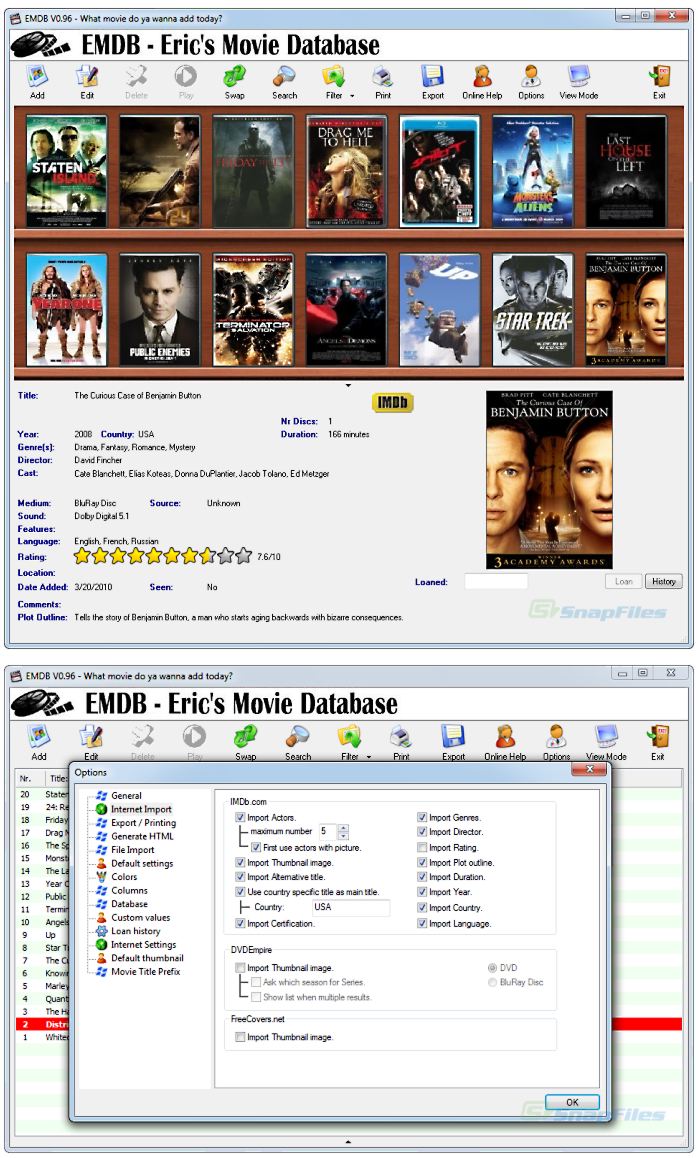Click the Country text field showing USA

click(351, 907)
